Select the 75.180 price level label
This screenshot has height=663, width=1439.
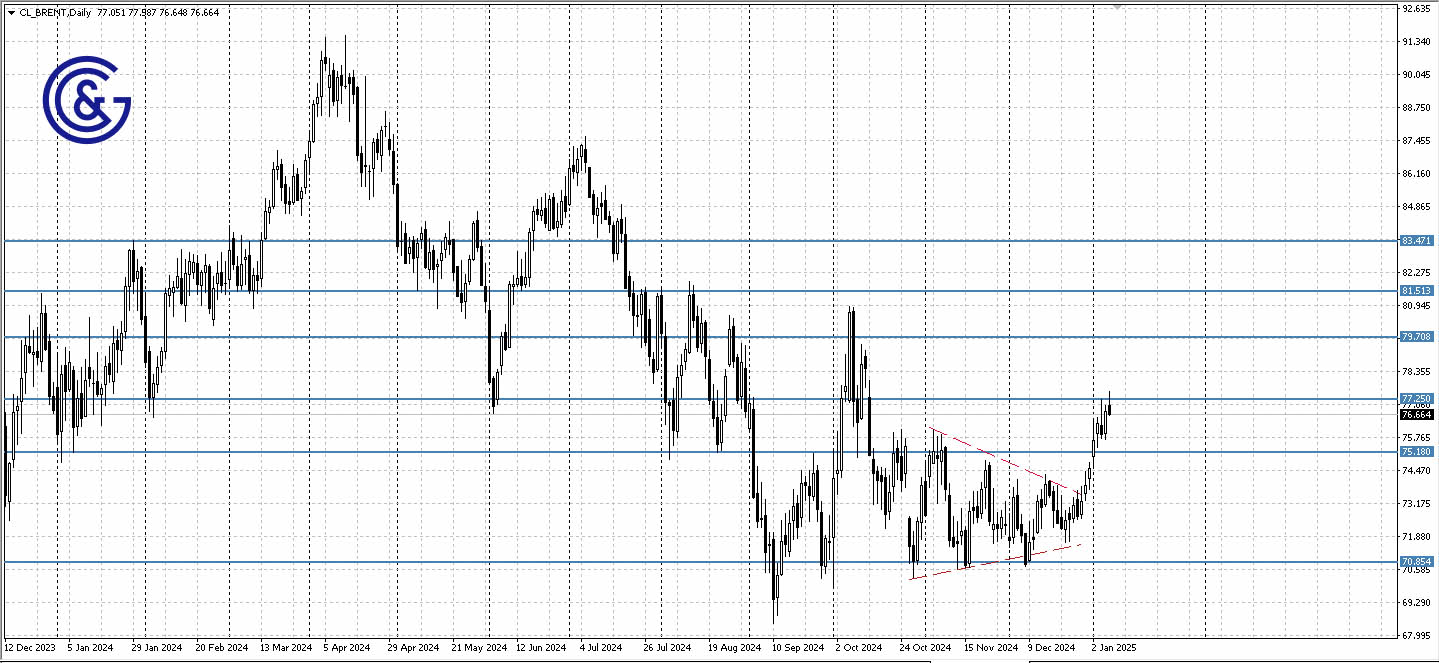pyautogui.click(x=1416, y=453)
